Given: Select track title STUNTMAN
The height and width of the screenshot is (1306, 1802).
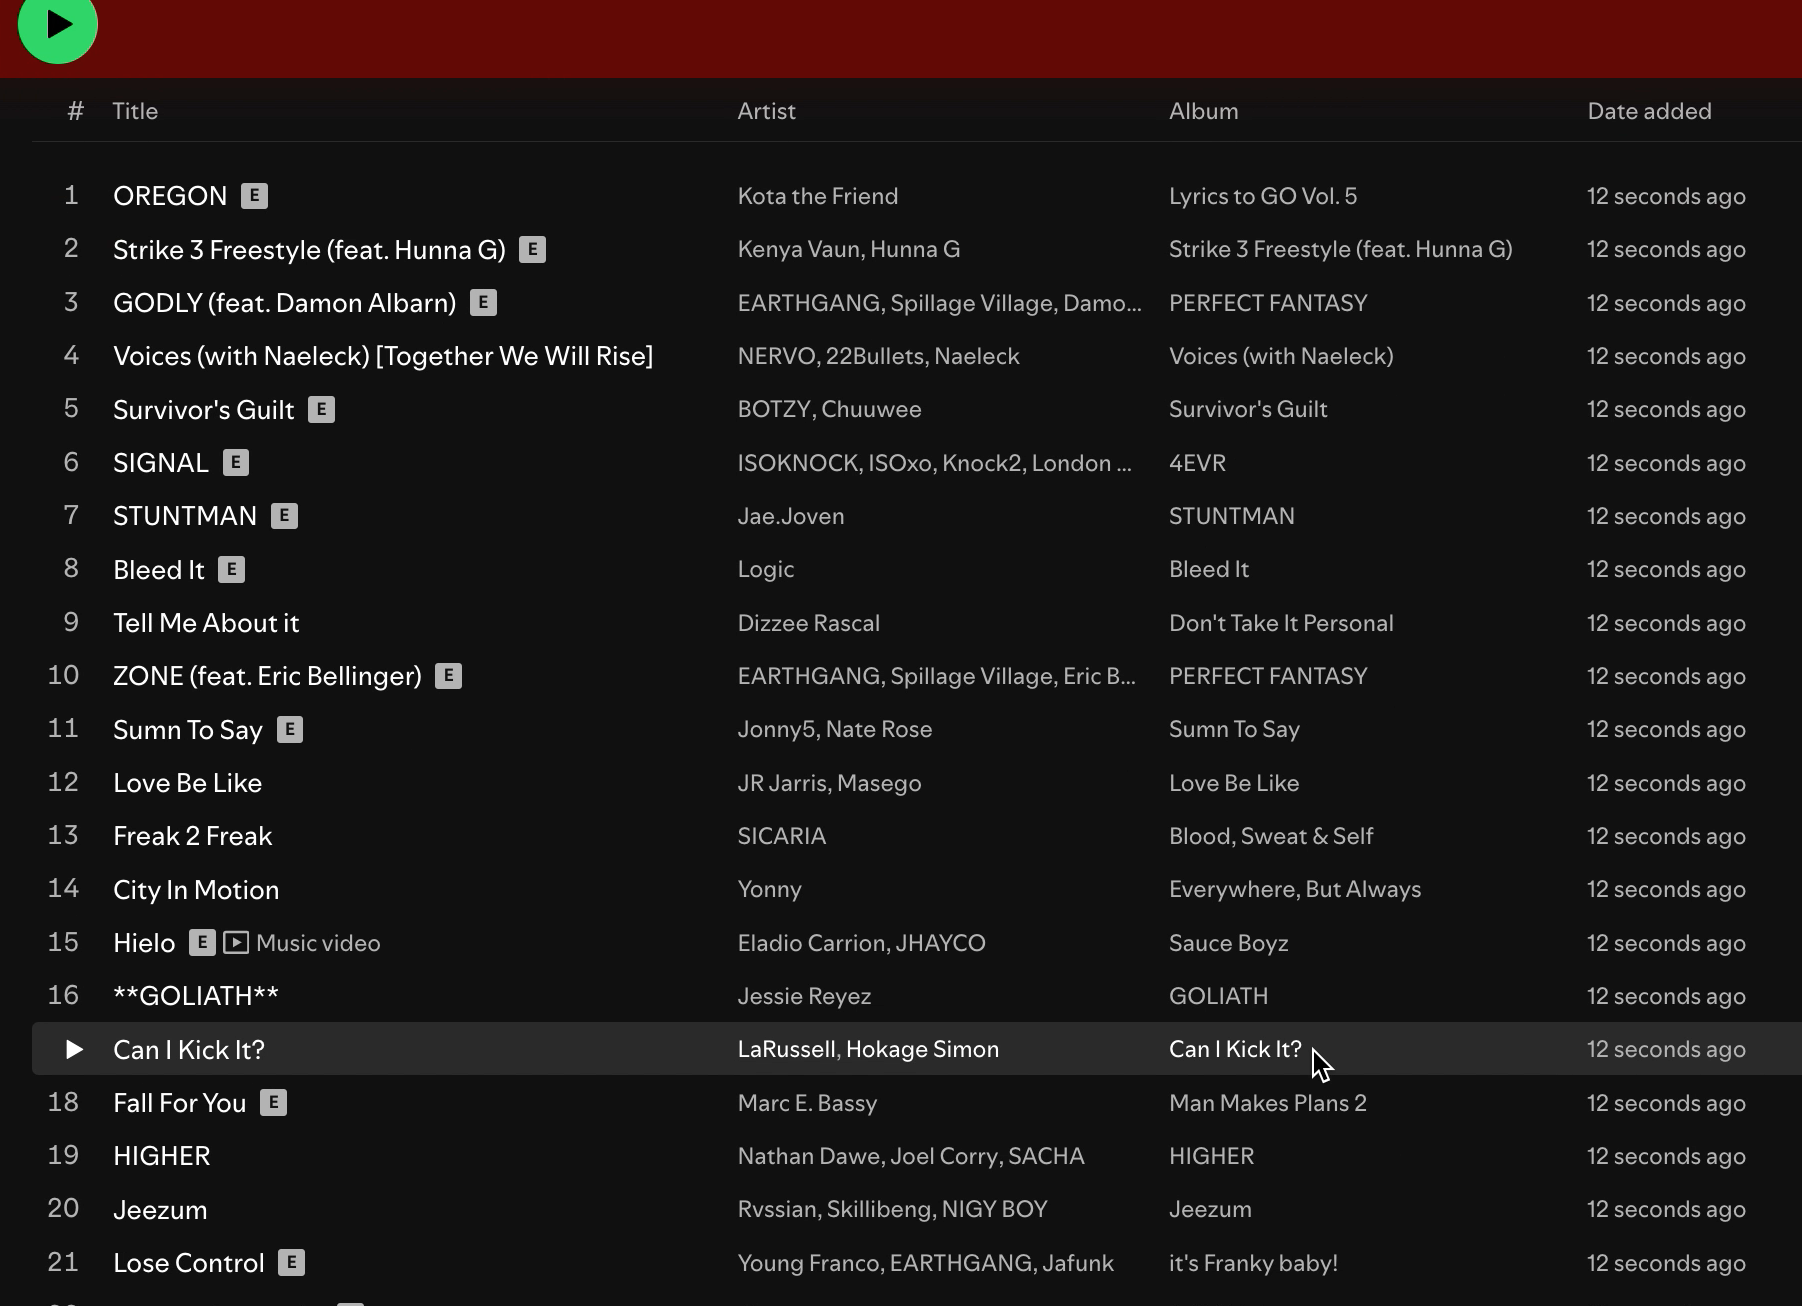Looking at the screenshot, I should pos(185,516).
